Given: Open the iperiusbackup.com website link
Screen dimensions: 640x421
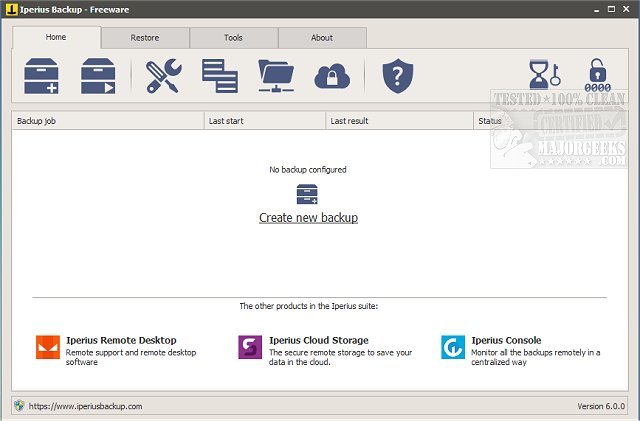Looking at the screenshot, I should pyautogui.click(x=85, y=406).
